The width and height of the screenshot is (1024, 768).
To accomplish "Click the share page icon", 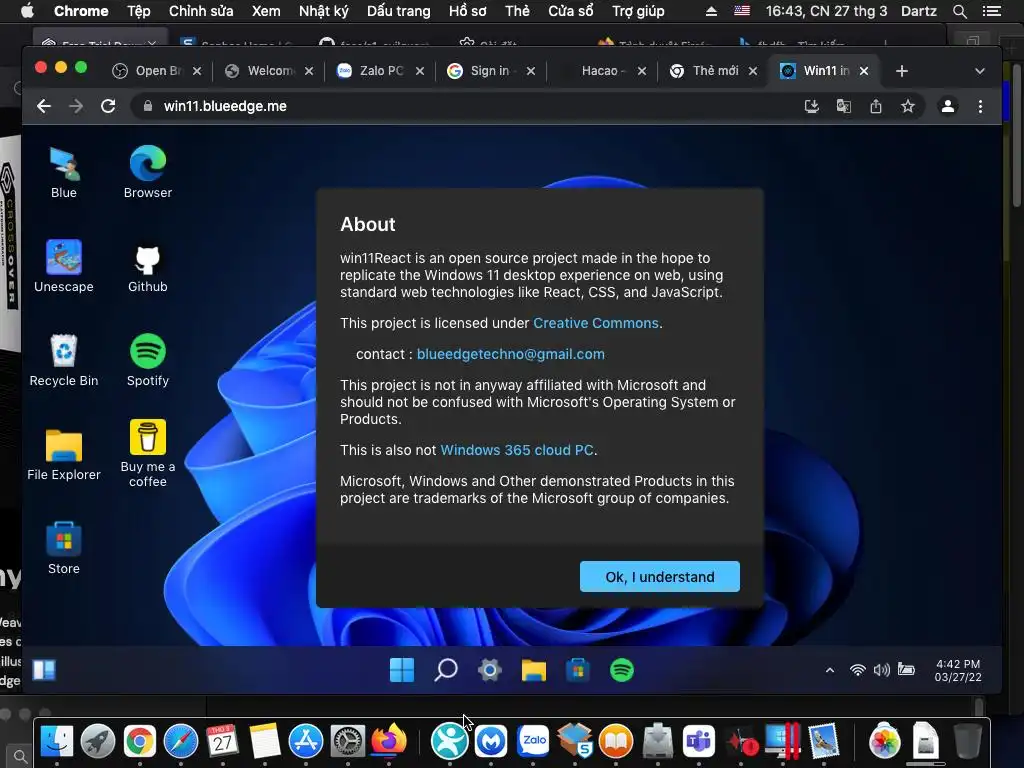I will pyautogui.click(x=876, y=106).
